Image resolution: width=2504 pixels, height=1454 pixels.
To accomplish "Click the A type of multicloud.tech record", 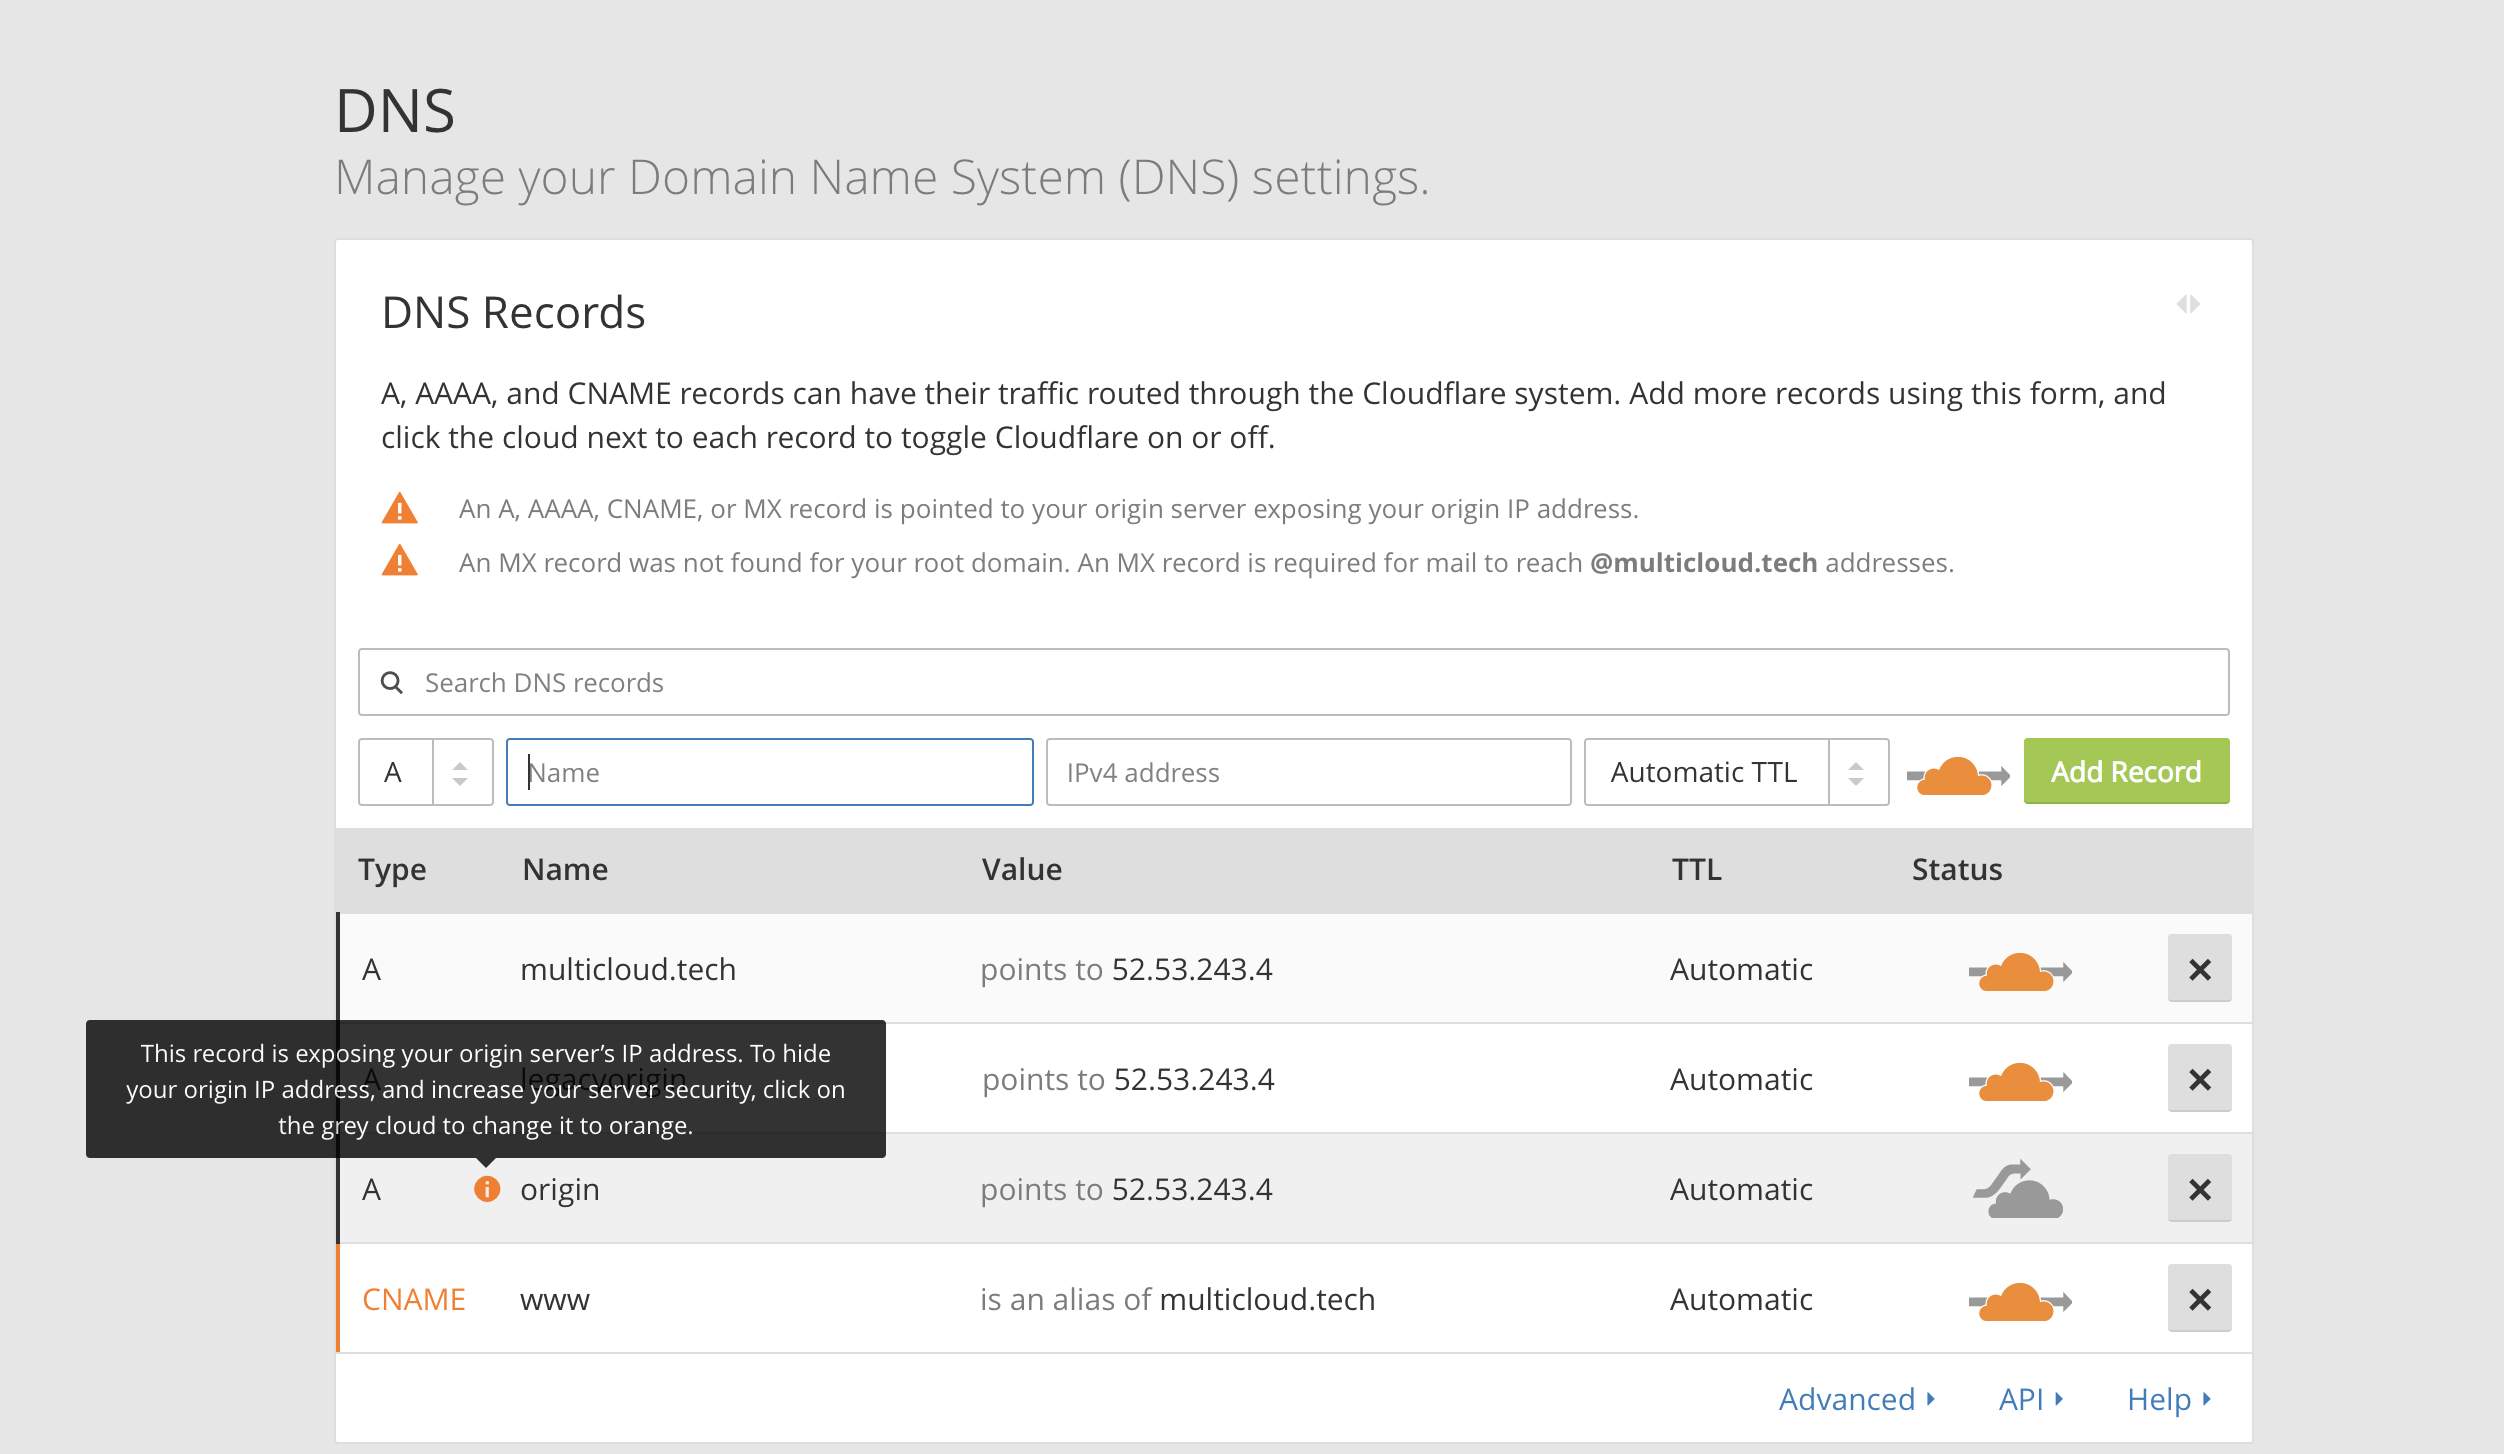I will 371,969.
